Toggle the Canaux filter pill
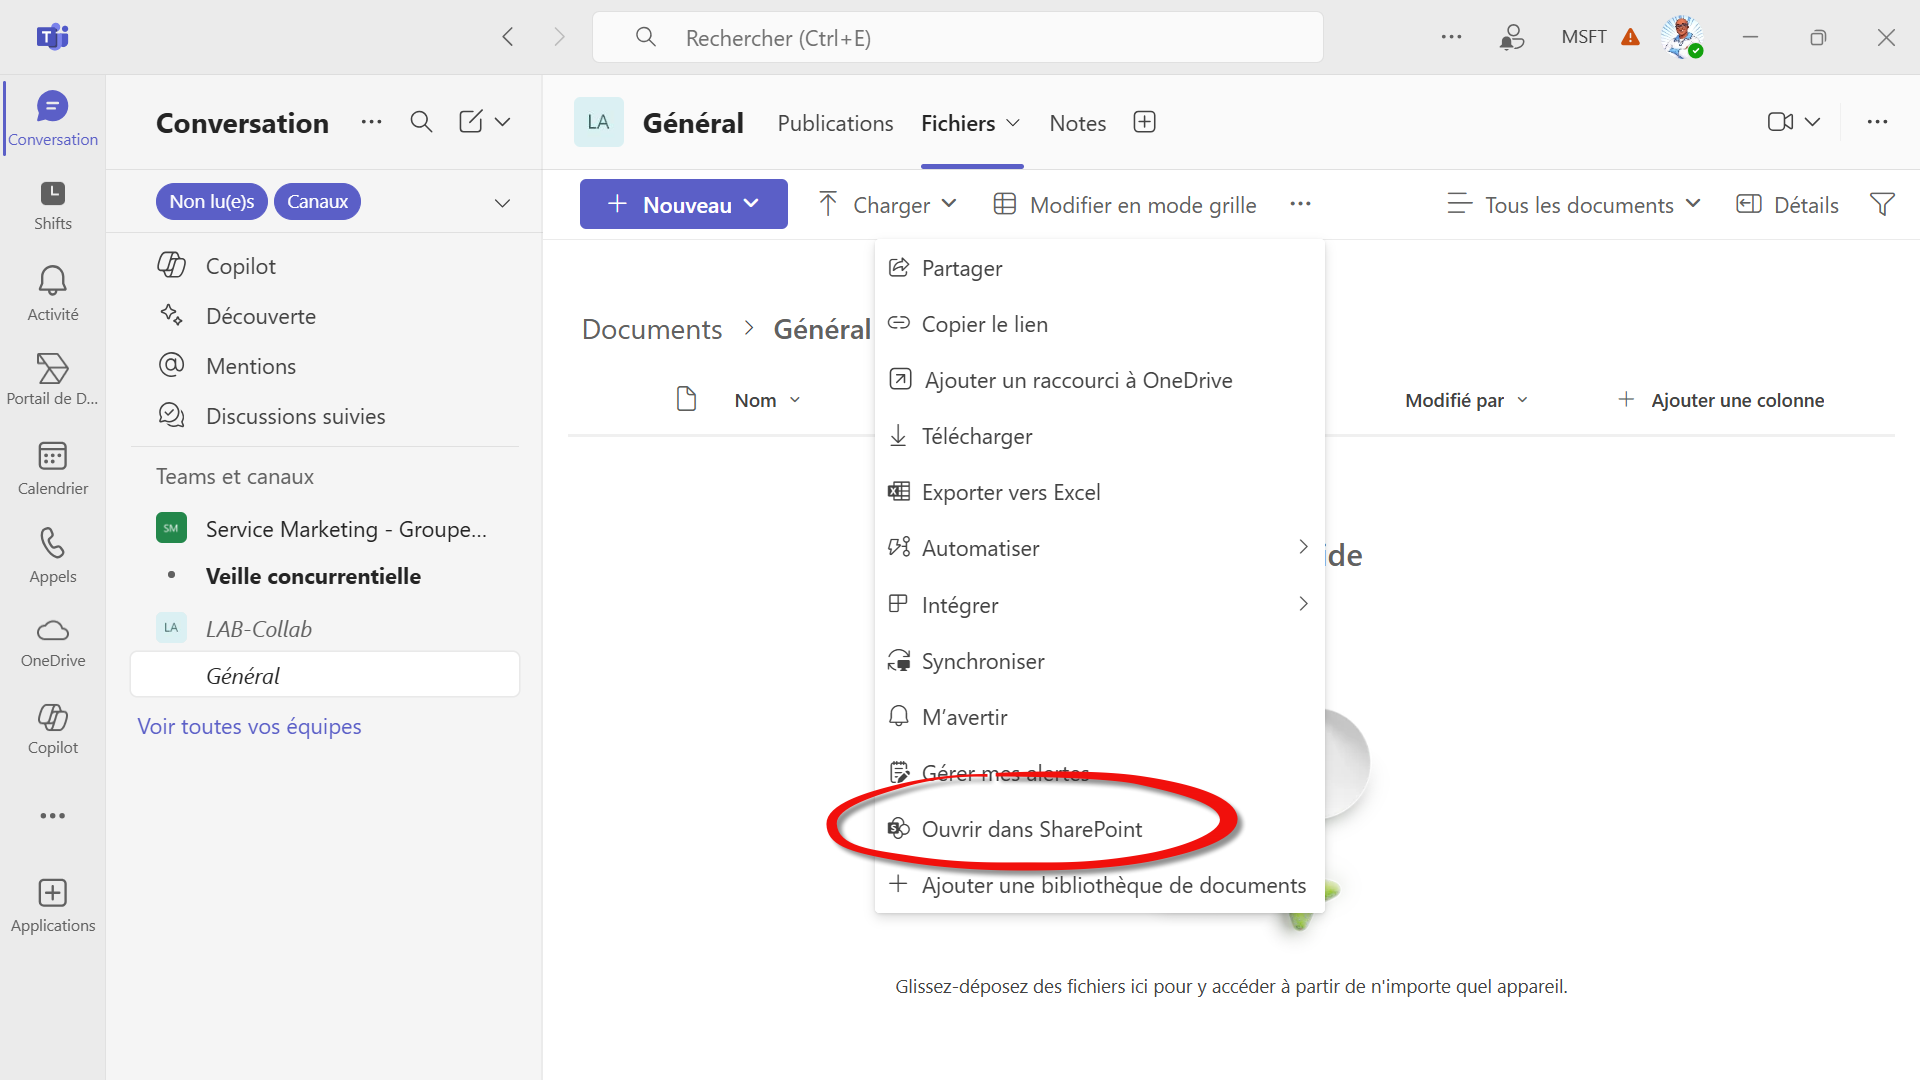Image resolution: width=1920 pixels, height=1080 pixels. [317, 201]
